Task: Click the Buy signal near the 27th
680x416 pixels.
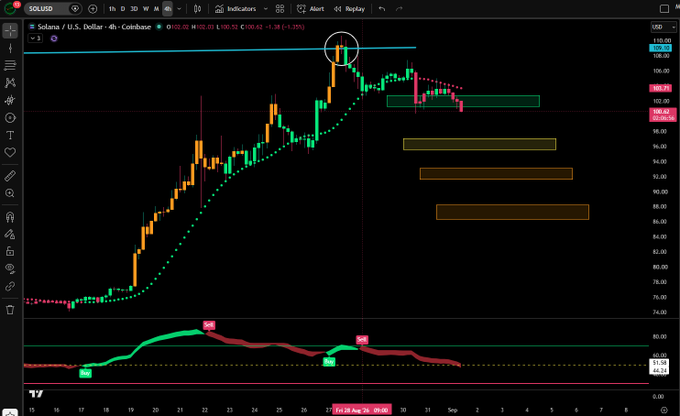Action: pos(329,361)
